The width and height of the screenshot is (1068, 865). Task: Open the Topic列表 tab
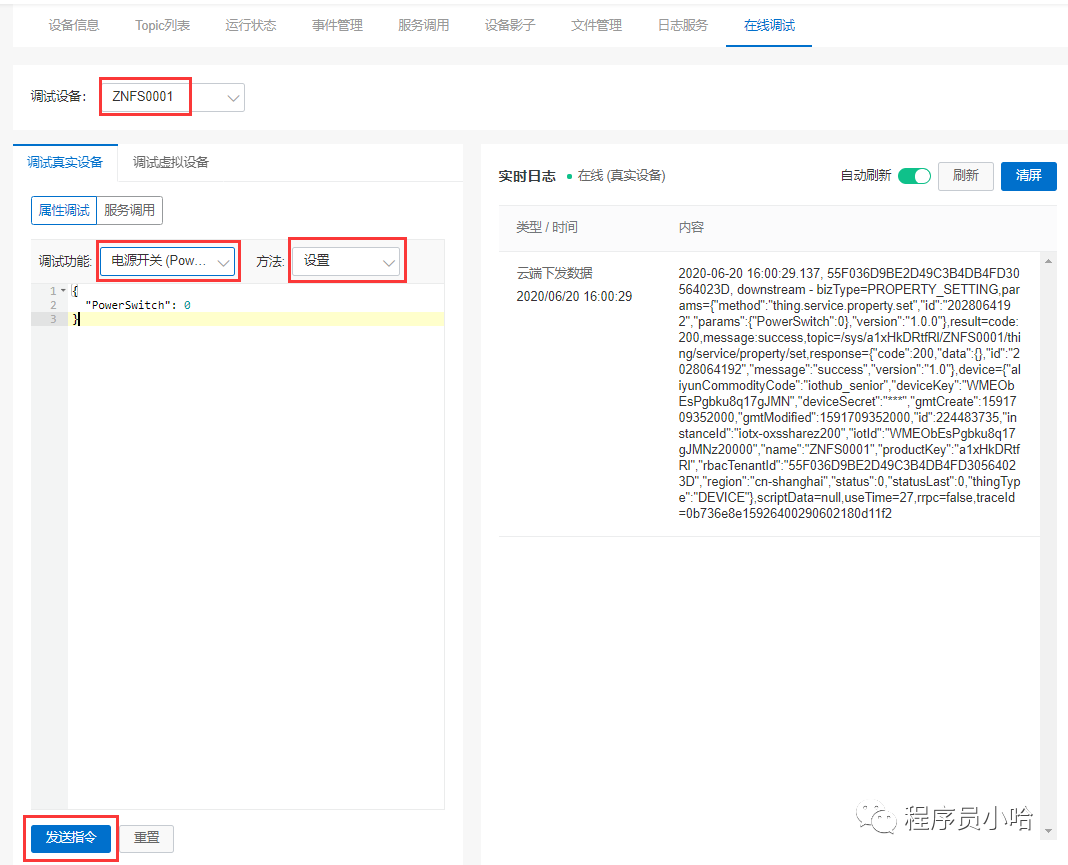(x=162, y=25)
